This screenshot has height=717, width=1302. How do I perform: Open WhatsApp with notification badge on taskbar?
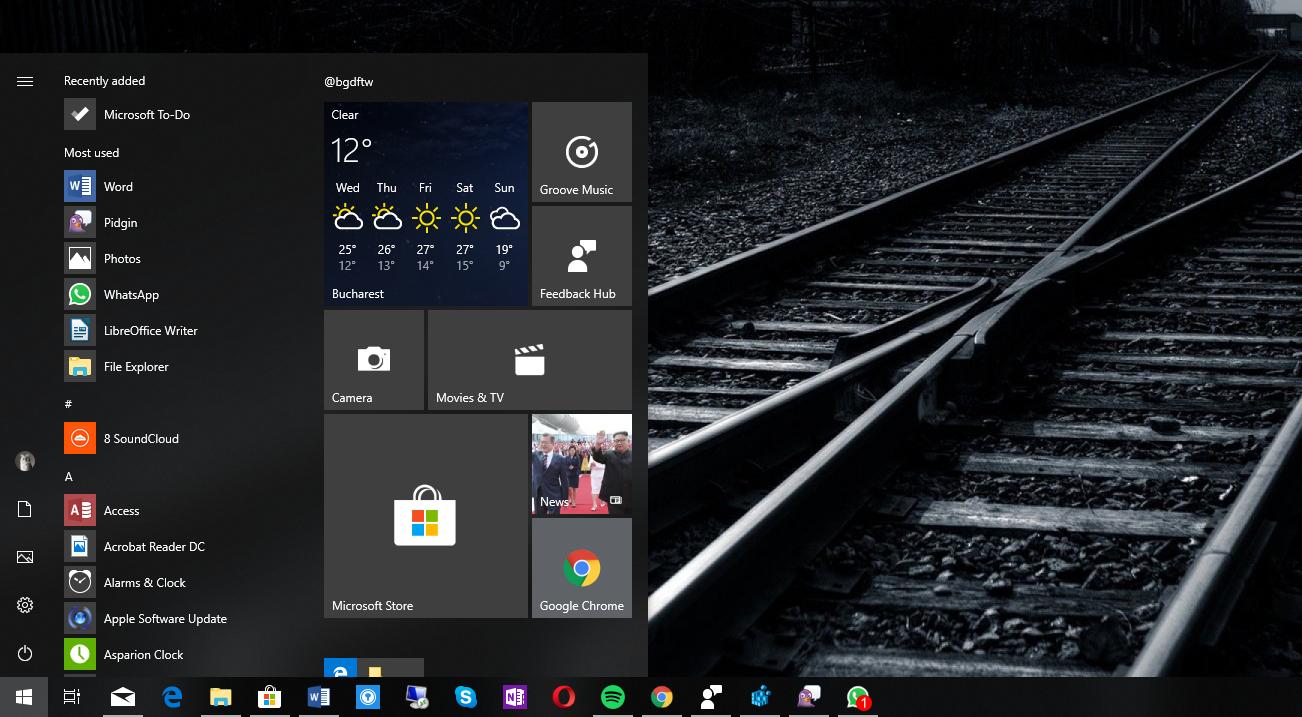pyautogui.click(x=858, y=697)
